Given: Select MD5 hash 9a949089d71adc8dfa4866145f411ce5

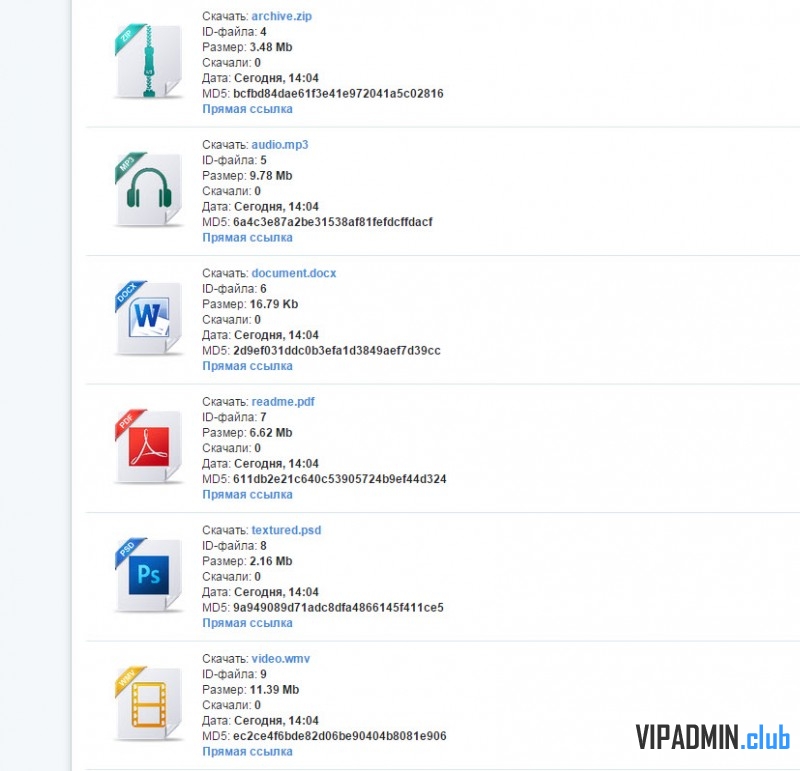Looking at the screenshot, I should (338, 608).
